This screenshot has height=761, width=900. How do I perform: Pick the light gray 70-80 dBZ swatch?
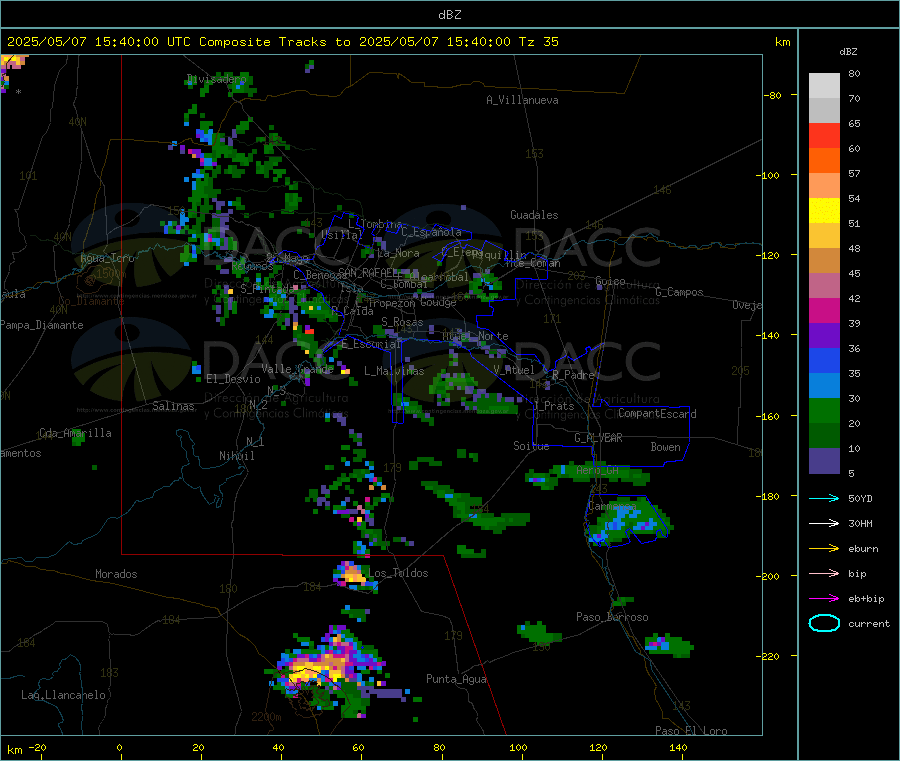[x=824, y=86]
